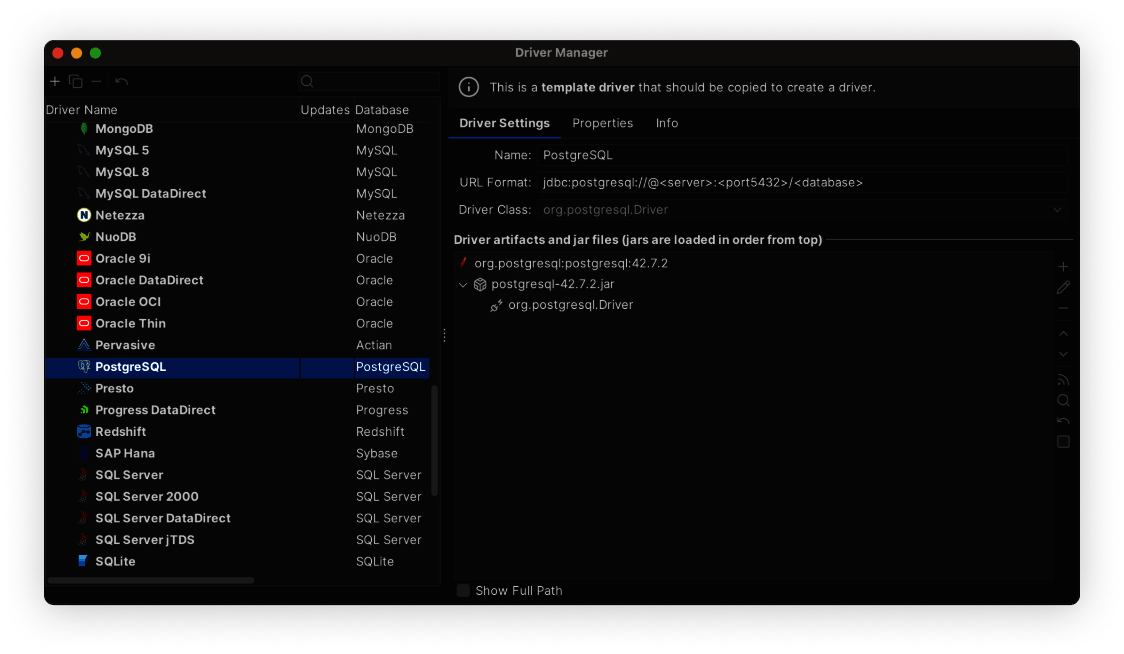Click the driver list vertical scrollbar
The height and width of the screenshot is (654, 1124).
(x=435, y=440)
